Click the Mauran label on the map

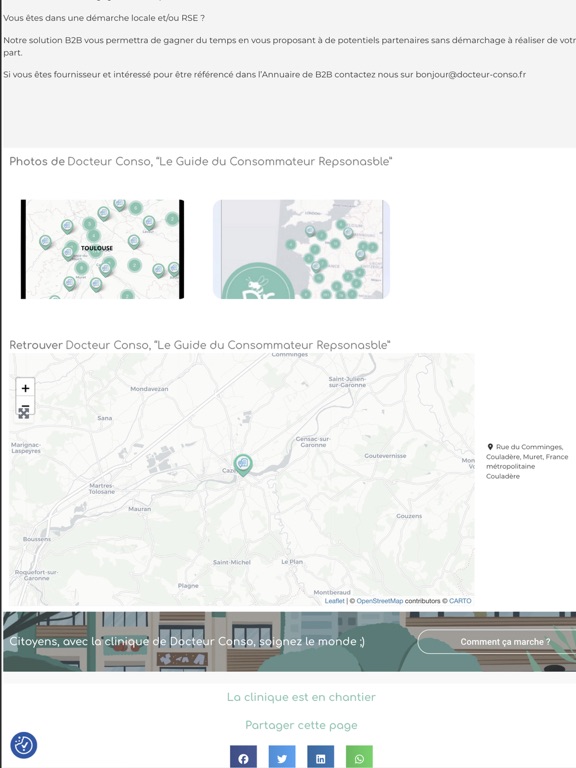point(140,509)
